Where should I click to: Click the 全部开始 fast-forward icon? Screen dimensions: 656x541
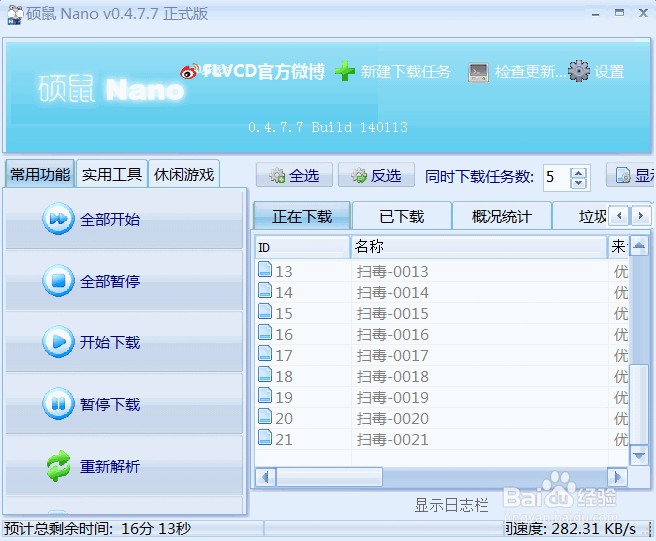pos(58,218)
